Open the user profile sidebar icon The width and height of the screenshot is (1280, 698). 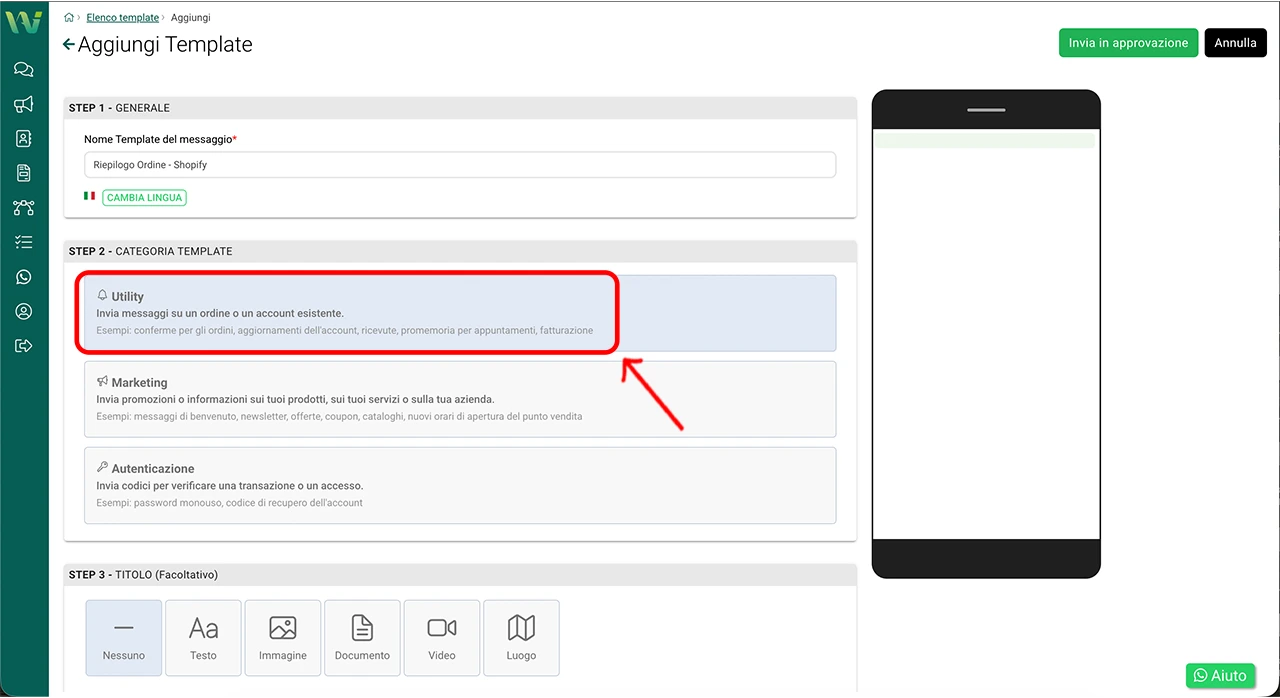point(24,312)
